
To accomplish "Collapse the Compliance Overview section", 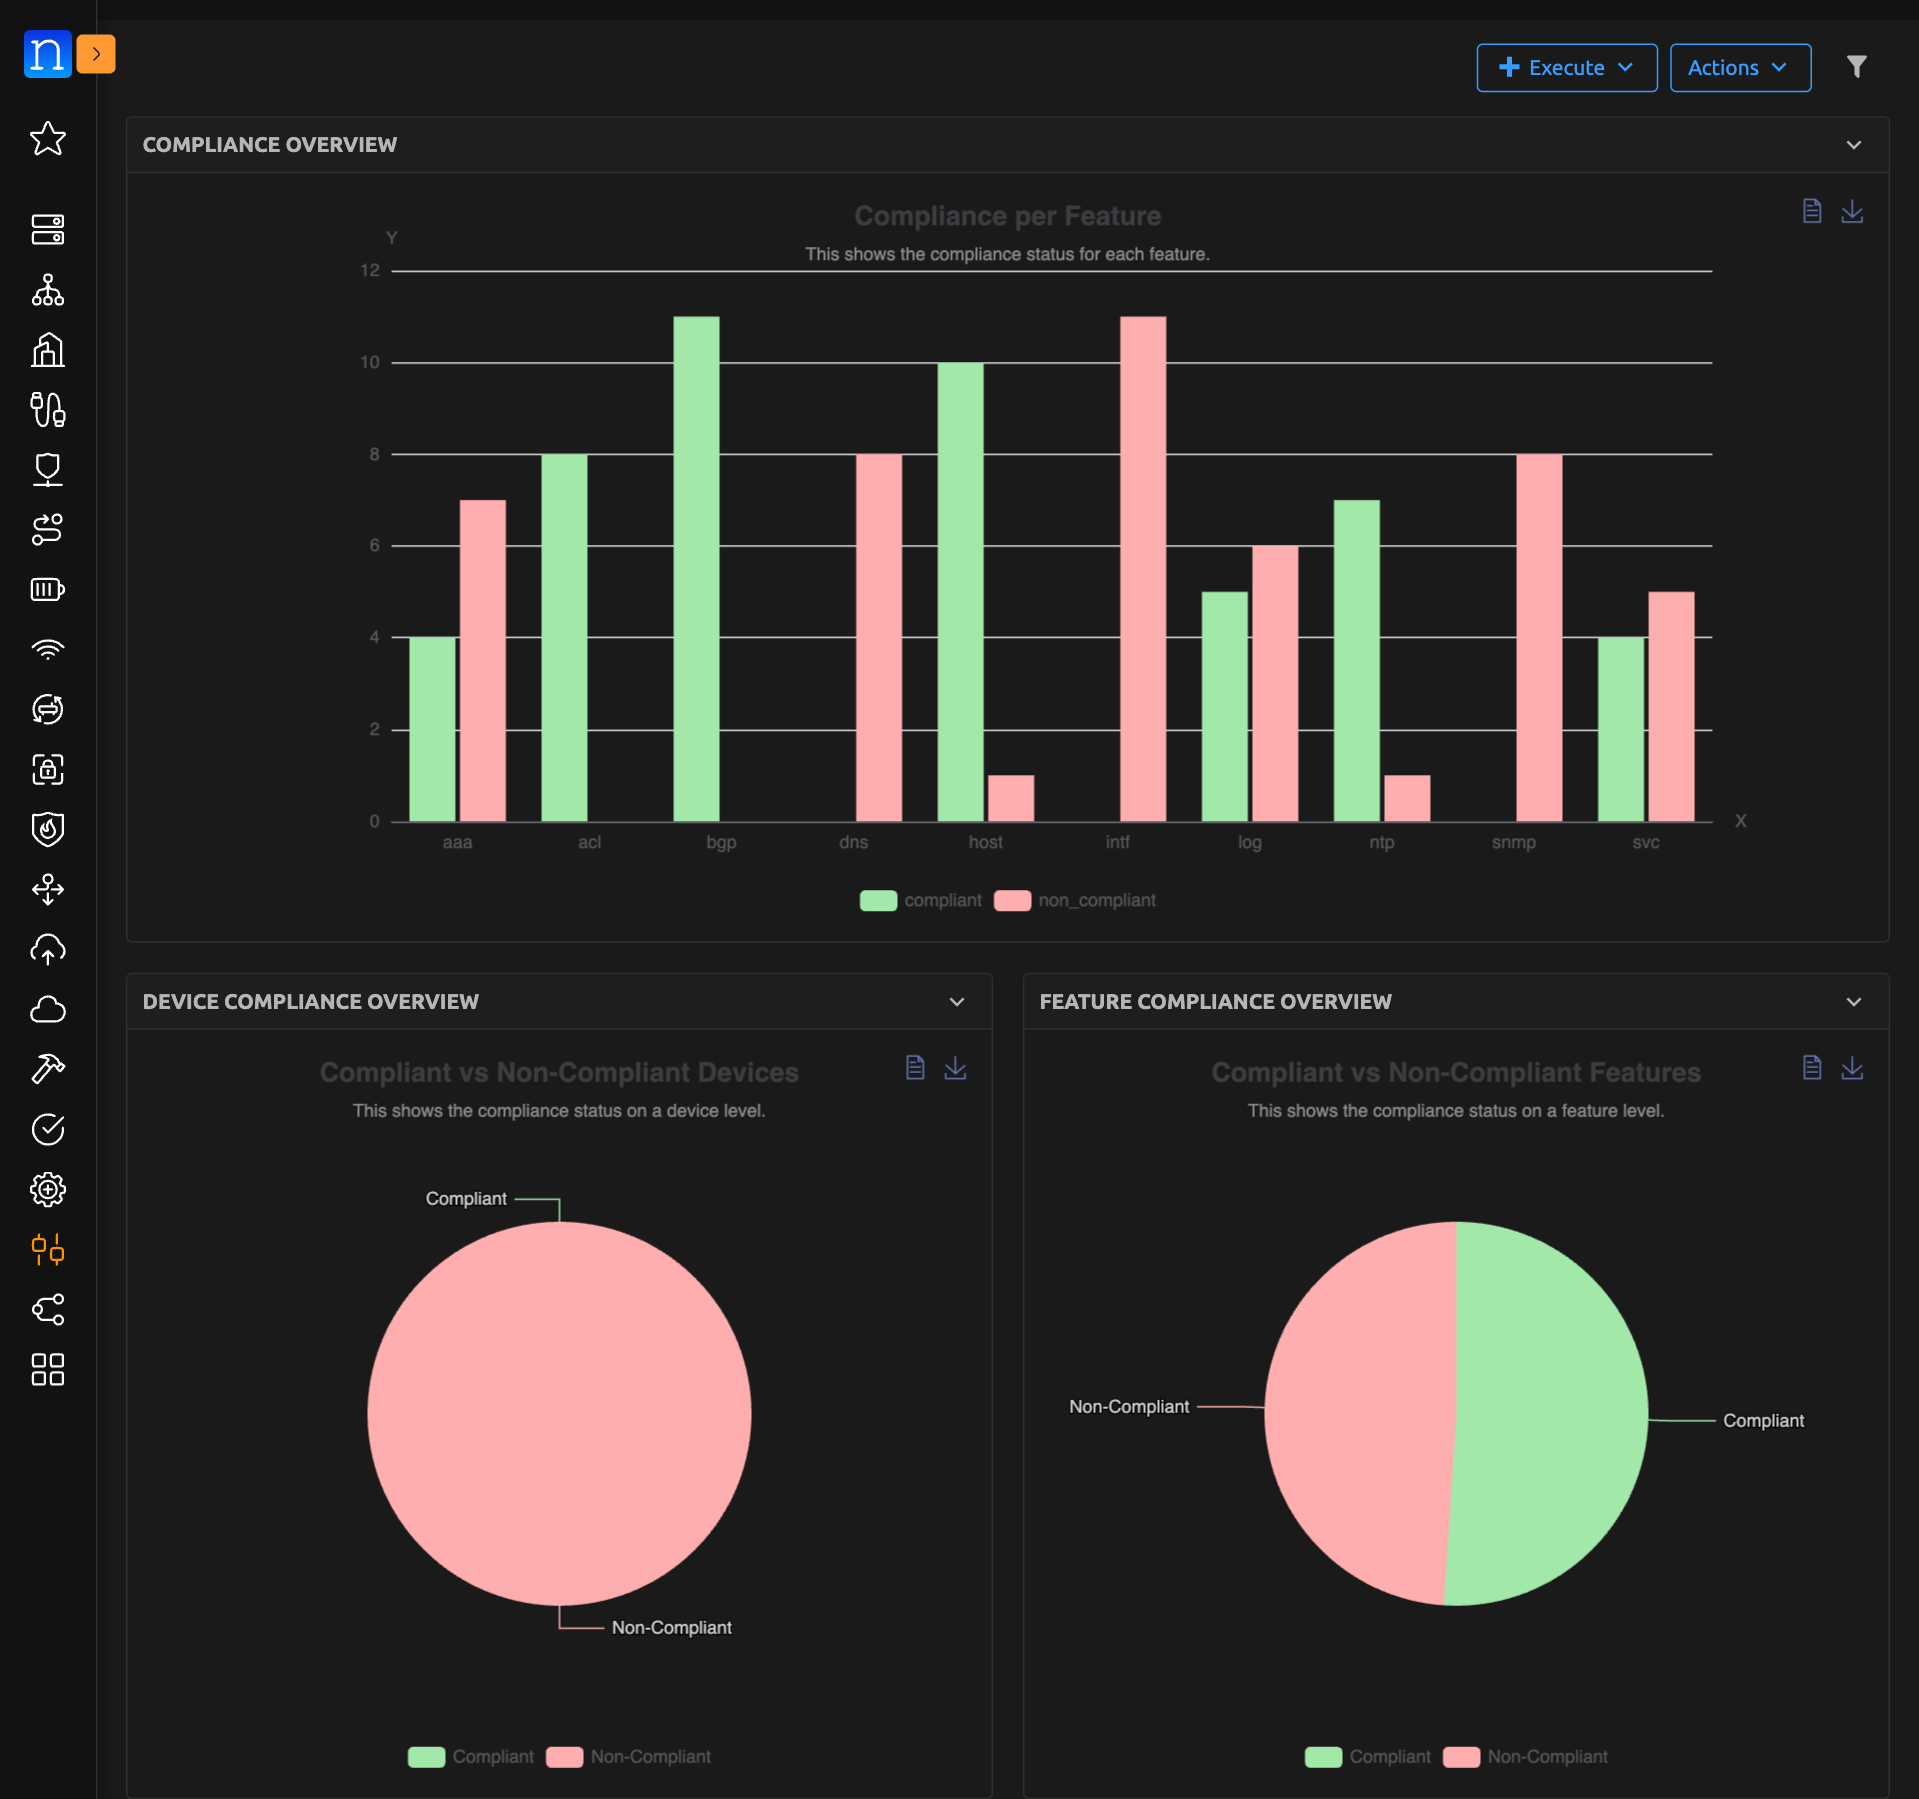I will click(x=1853, y=144).
